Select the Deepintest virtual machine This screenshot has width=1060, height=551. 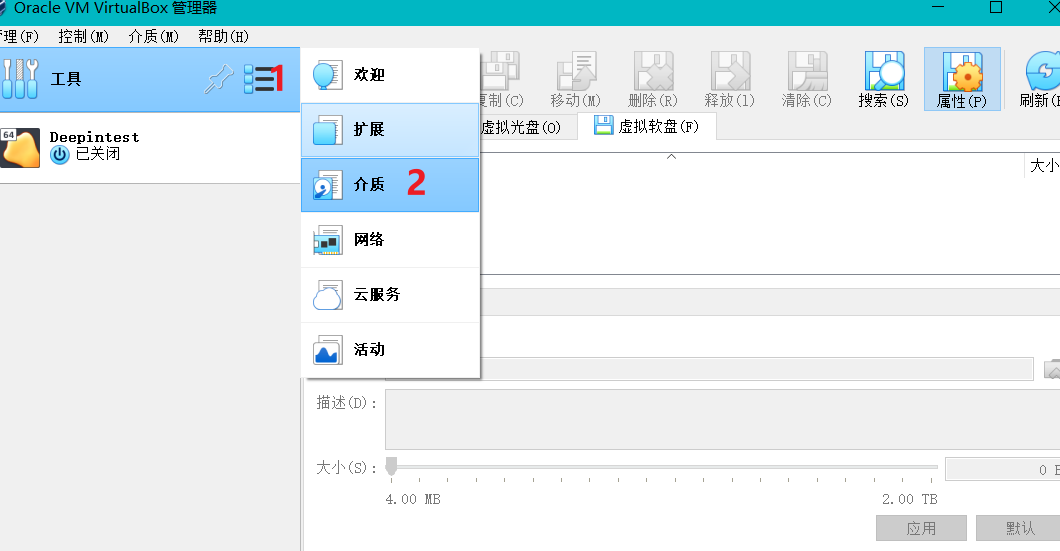pyautogui.click(x=150, y=147)
